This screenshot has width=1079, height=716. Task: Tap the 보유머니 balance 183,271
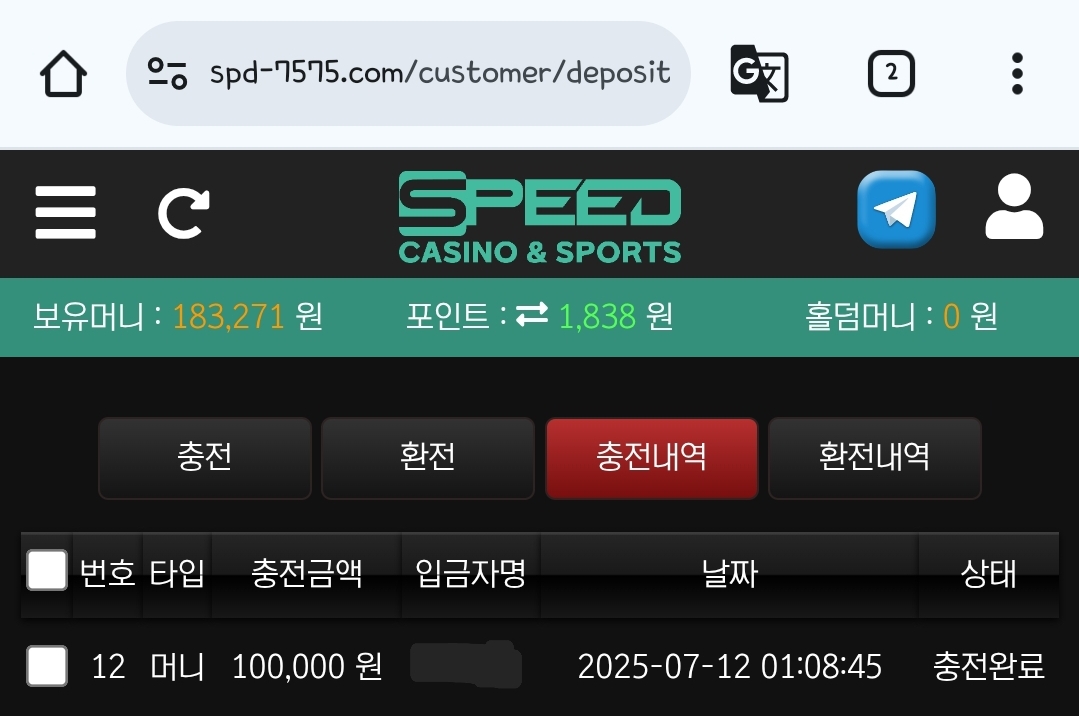(228, 317)
